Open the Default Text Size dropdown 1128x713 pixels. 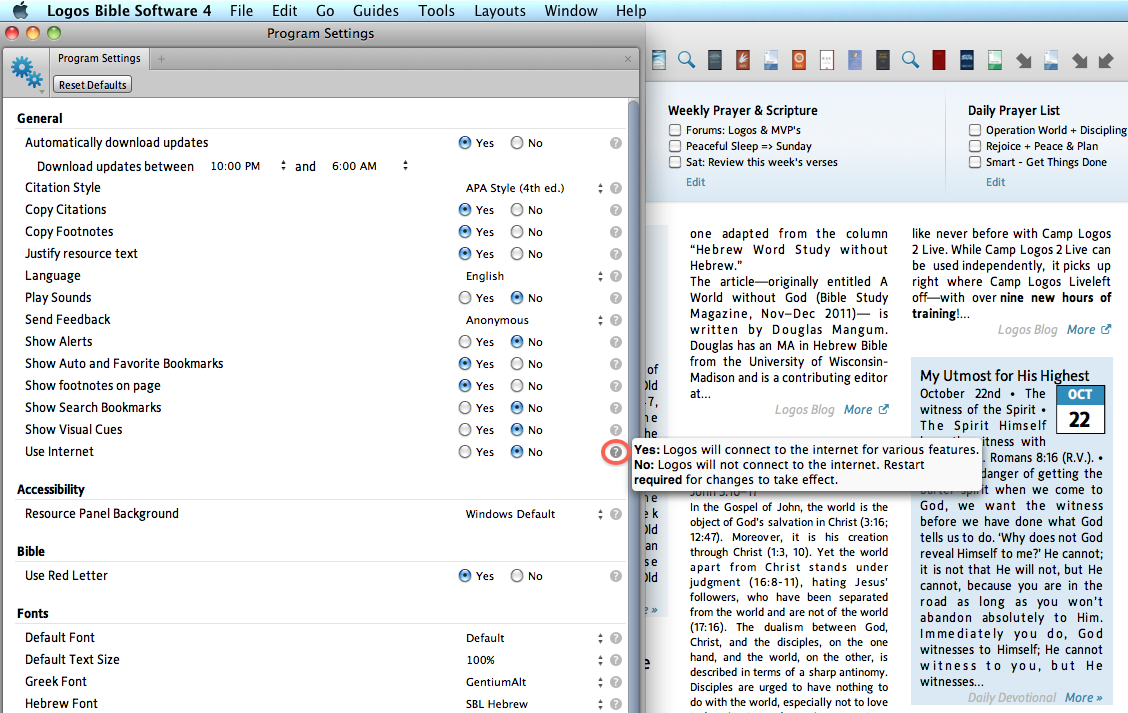coord(533,660)
